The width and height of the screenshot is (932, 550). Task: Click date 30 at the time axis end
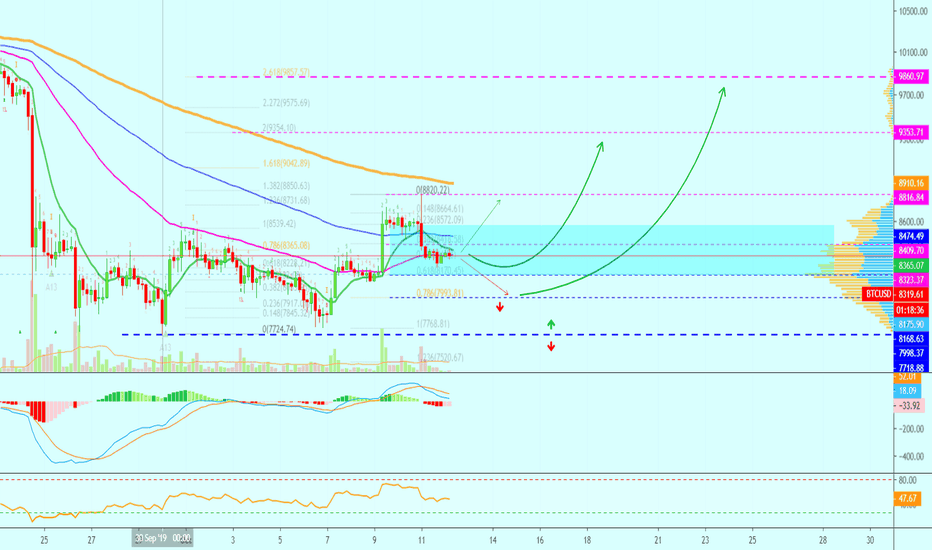(x=870, y=540)
